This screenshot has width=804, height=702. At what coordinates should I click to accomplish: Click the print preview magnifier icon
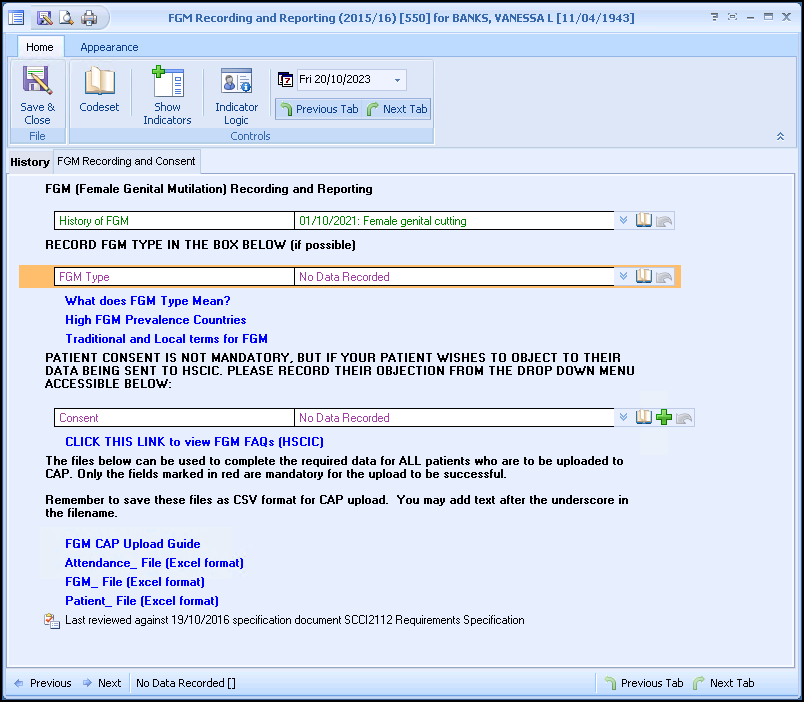66,17
